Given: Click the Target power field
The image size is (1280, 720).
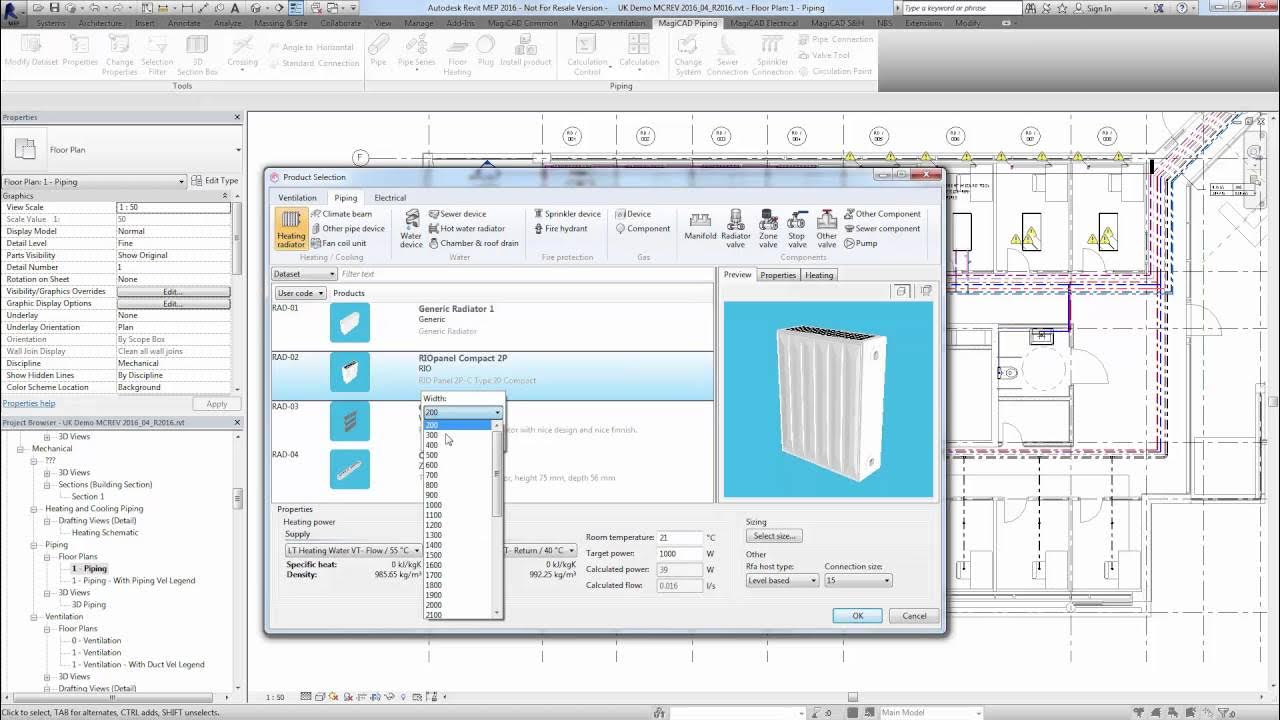Looking at the screenshot, I should click(x=679, y=553).
